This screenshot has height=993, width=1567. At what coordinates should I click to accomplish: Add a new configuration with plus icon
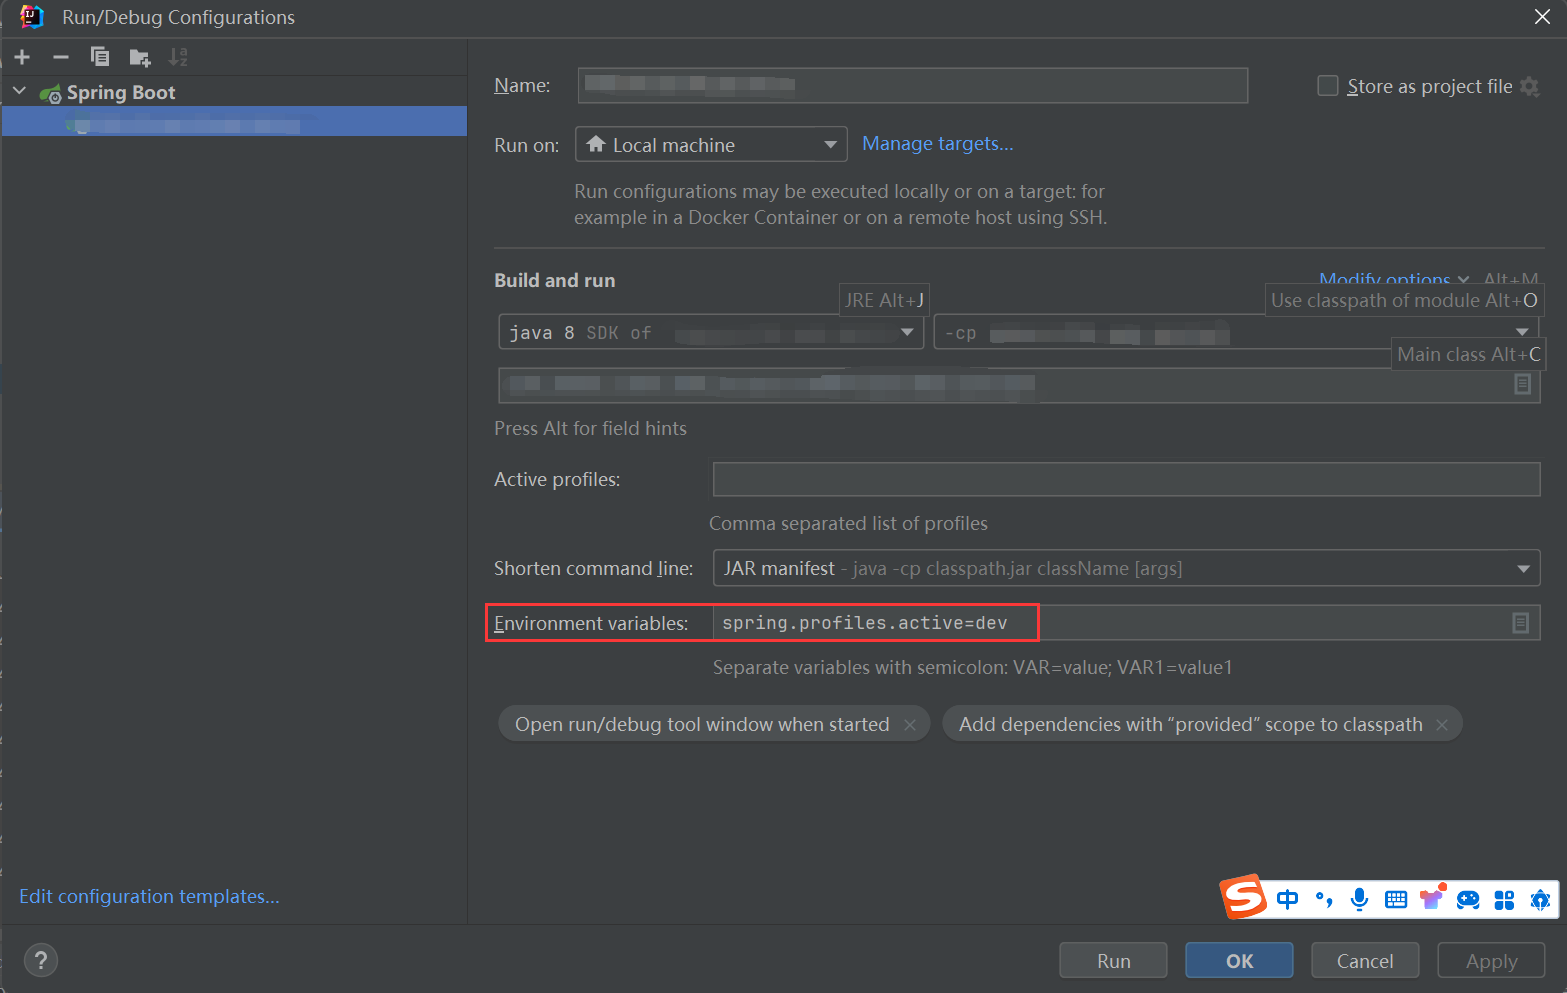[22, 57]
